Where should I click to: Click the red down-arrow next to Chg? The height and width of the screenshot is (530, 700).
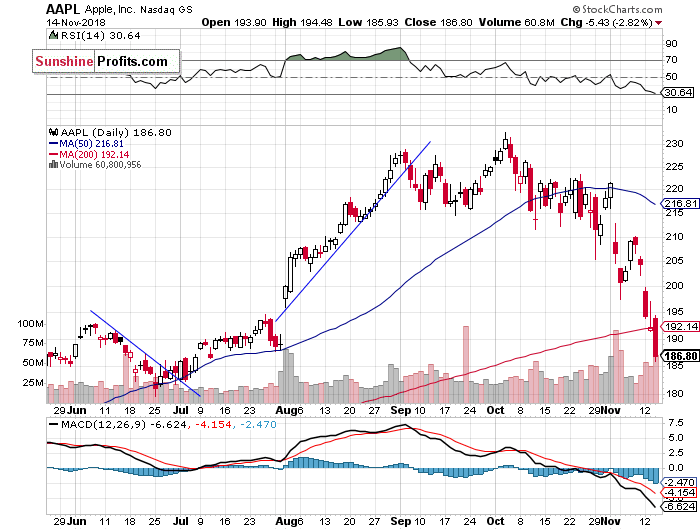point(659,23)
